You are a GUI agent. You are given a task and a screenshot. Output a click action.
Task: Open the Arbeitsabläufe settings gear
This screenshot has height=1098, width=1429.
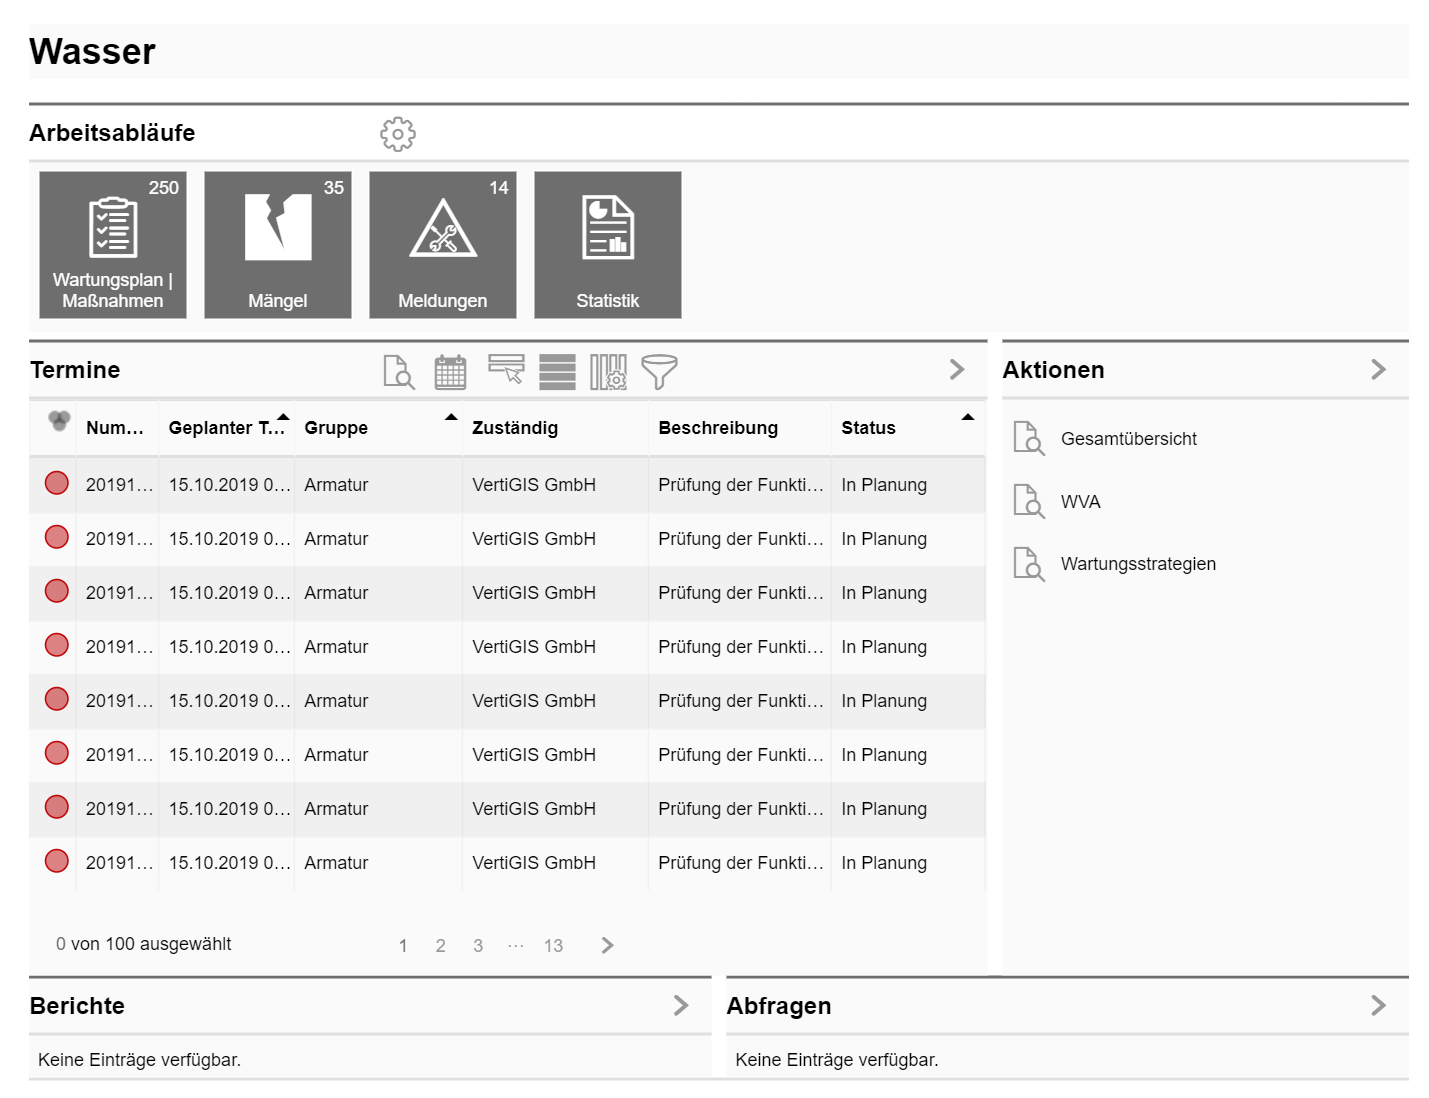click(398, 133)
